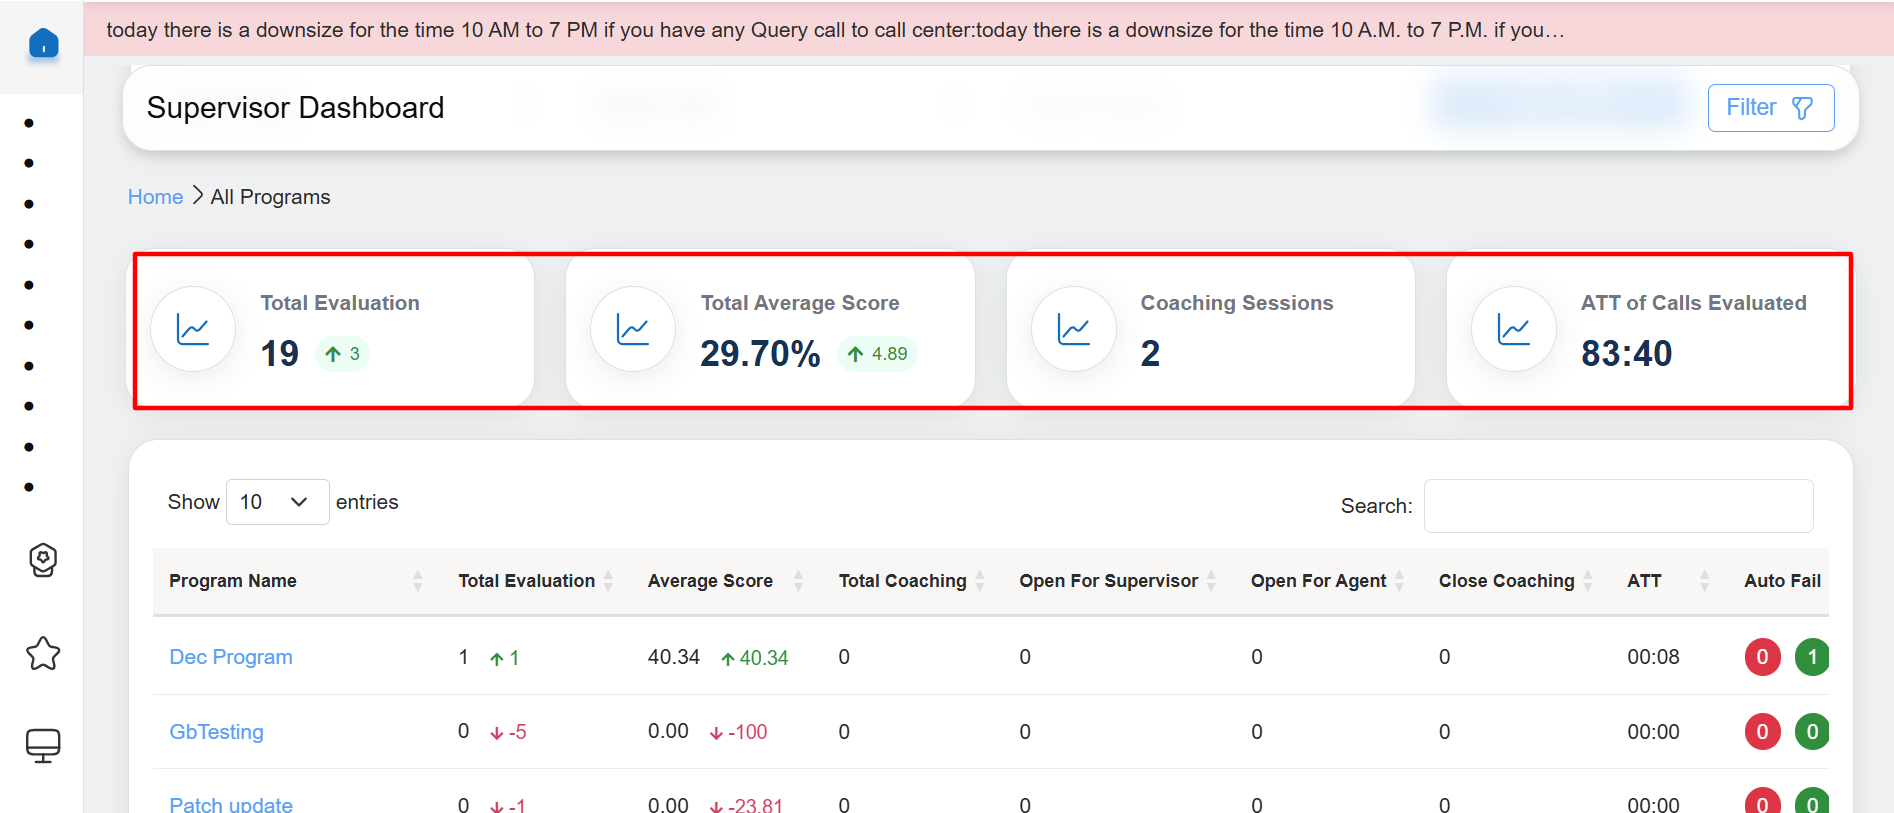Open the headset agent icon in sidebar
The height and width of the screenshot is (813, 1894).
(x=43, y=560)
